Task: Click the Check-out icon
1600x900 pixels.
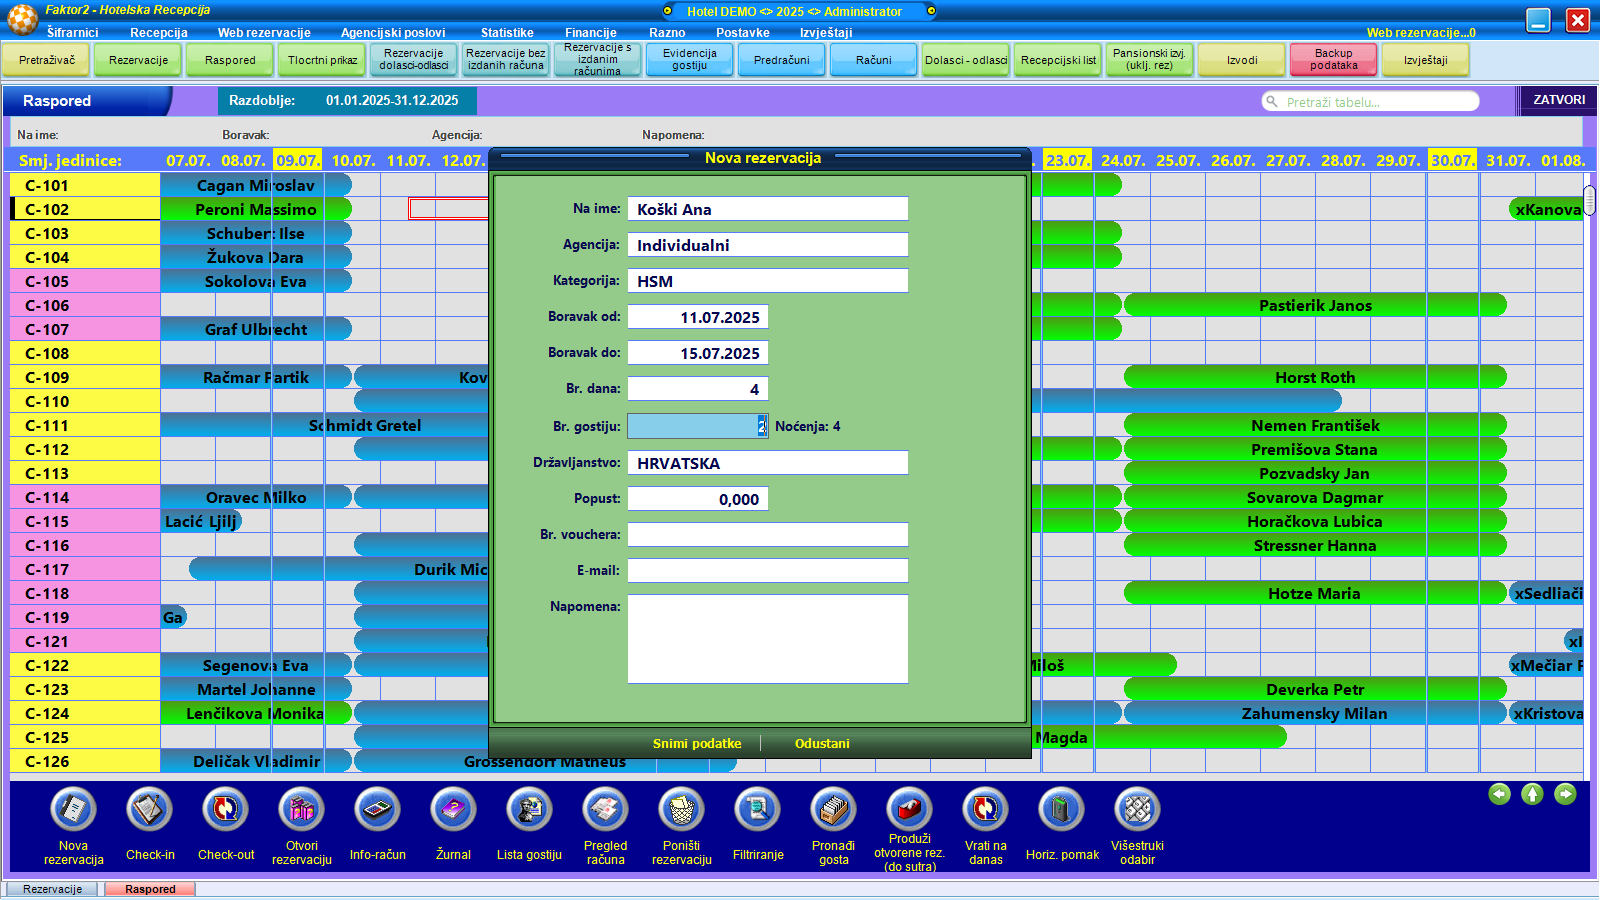Action: pos(226,810)
